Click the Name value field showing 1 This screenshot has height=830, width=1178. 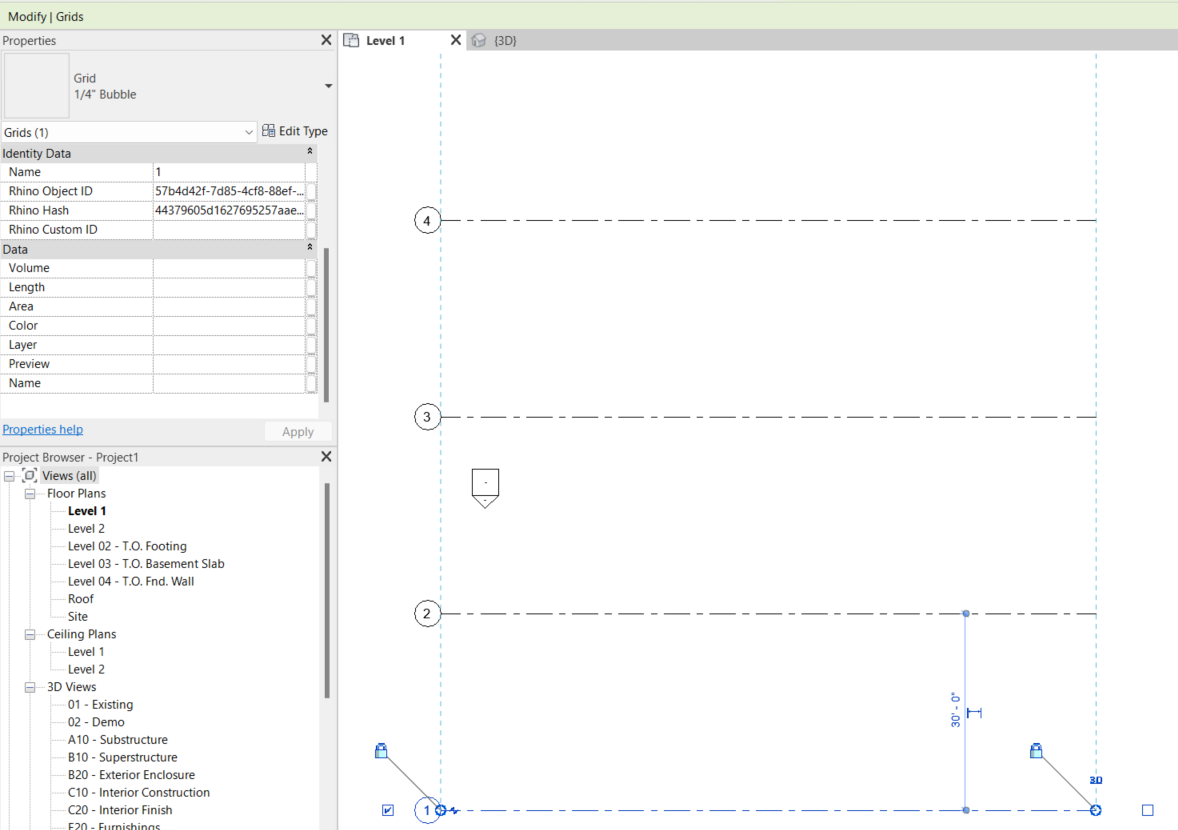(x=230, y=171)
